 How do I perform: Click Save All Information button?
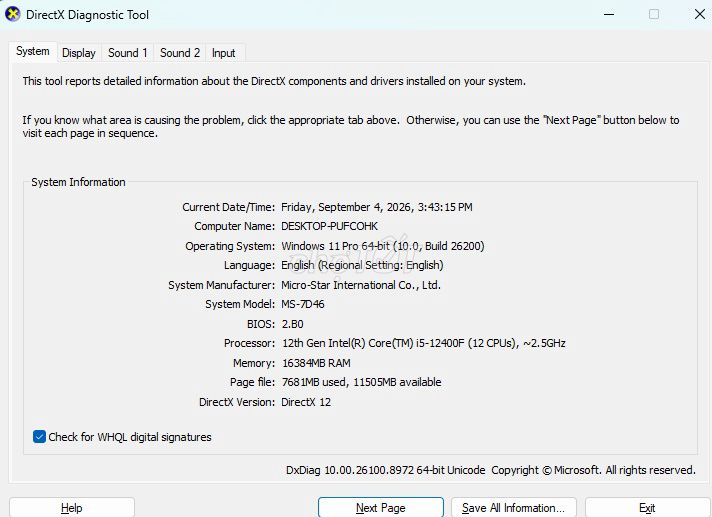514,507
